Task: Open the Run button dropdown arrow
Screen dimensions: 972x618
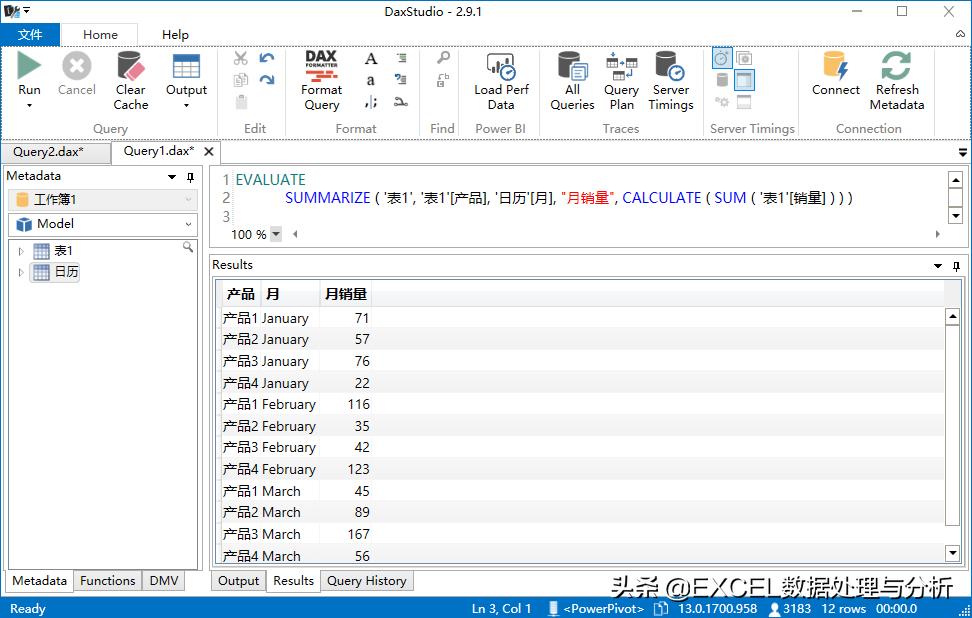Action: [x=29, y=106]
